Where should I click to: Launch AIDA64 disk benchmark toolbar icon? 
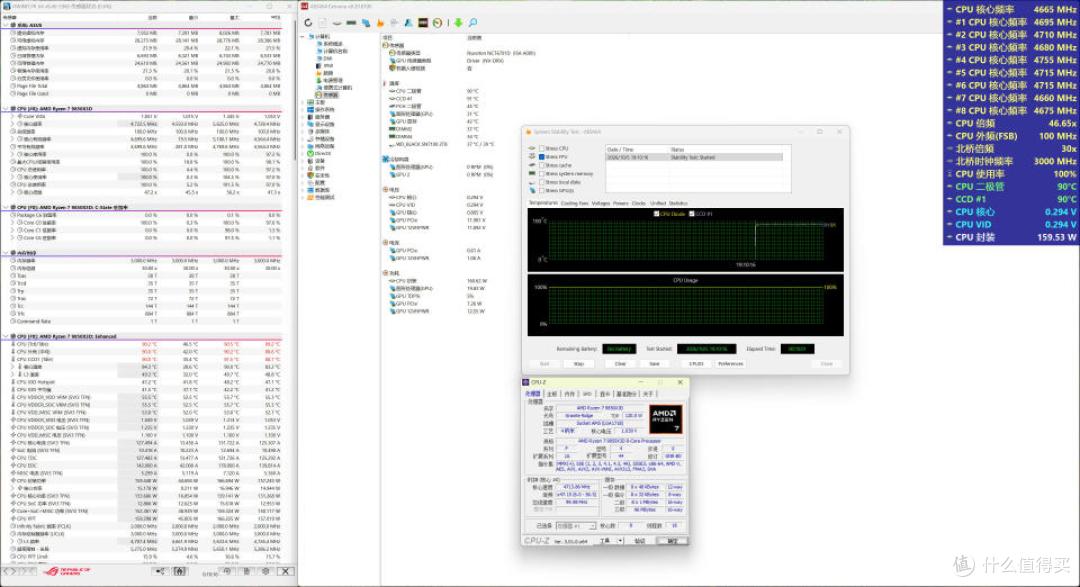pyautogui.click(x=337, y=23)
